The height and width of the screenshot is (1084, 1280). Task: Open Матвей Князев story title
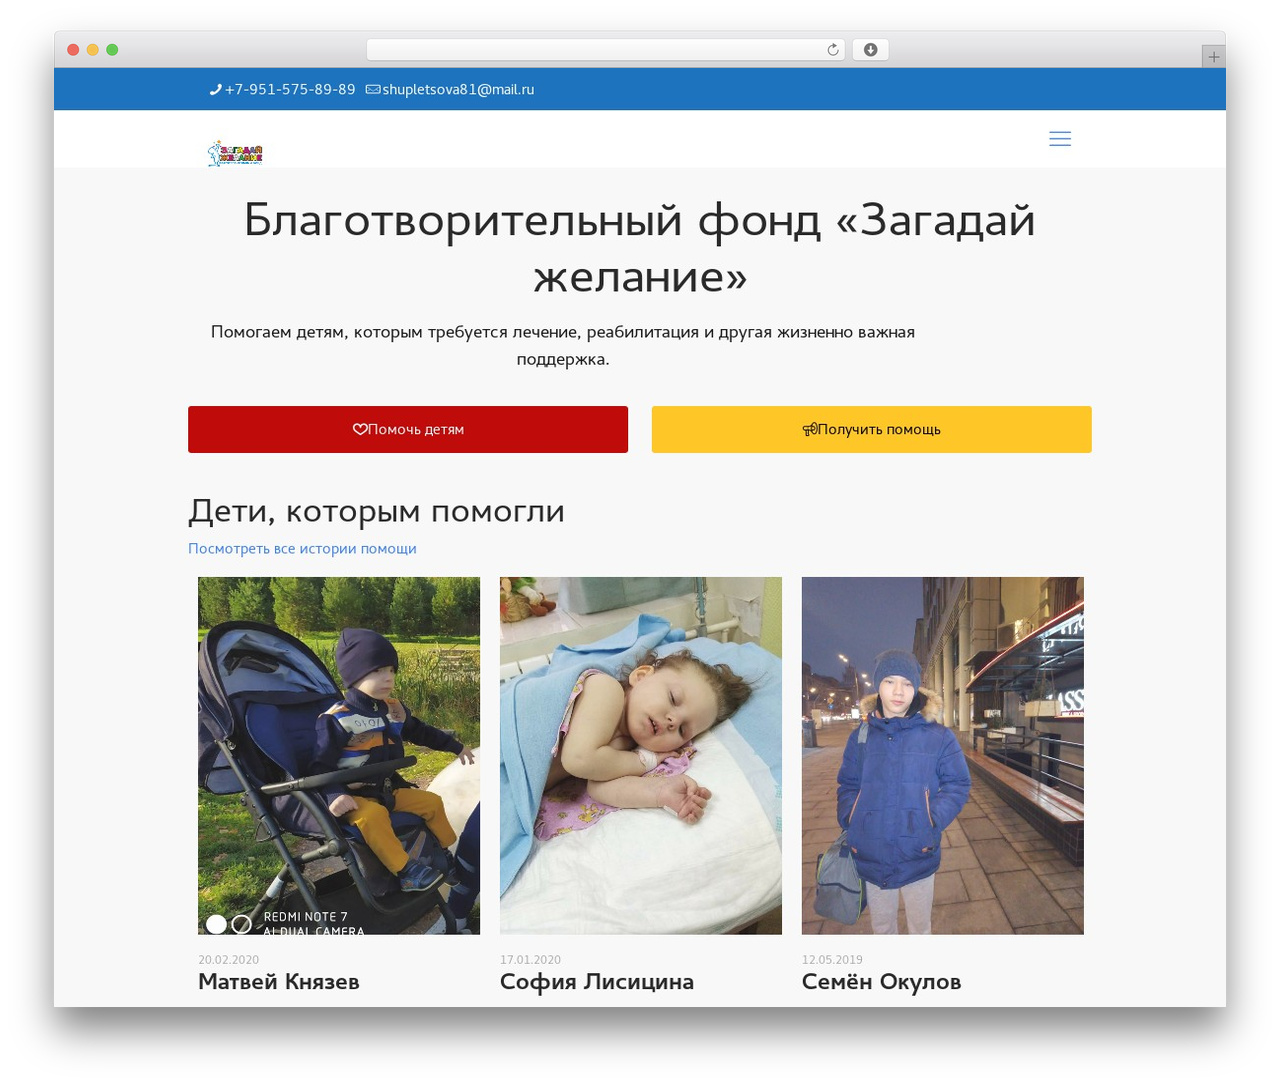point(279,982)
